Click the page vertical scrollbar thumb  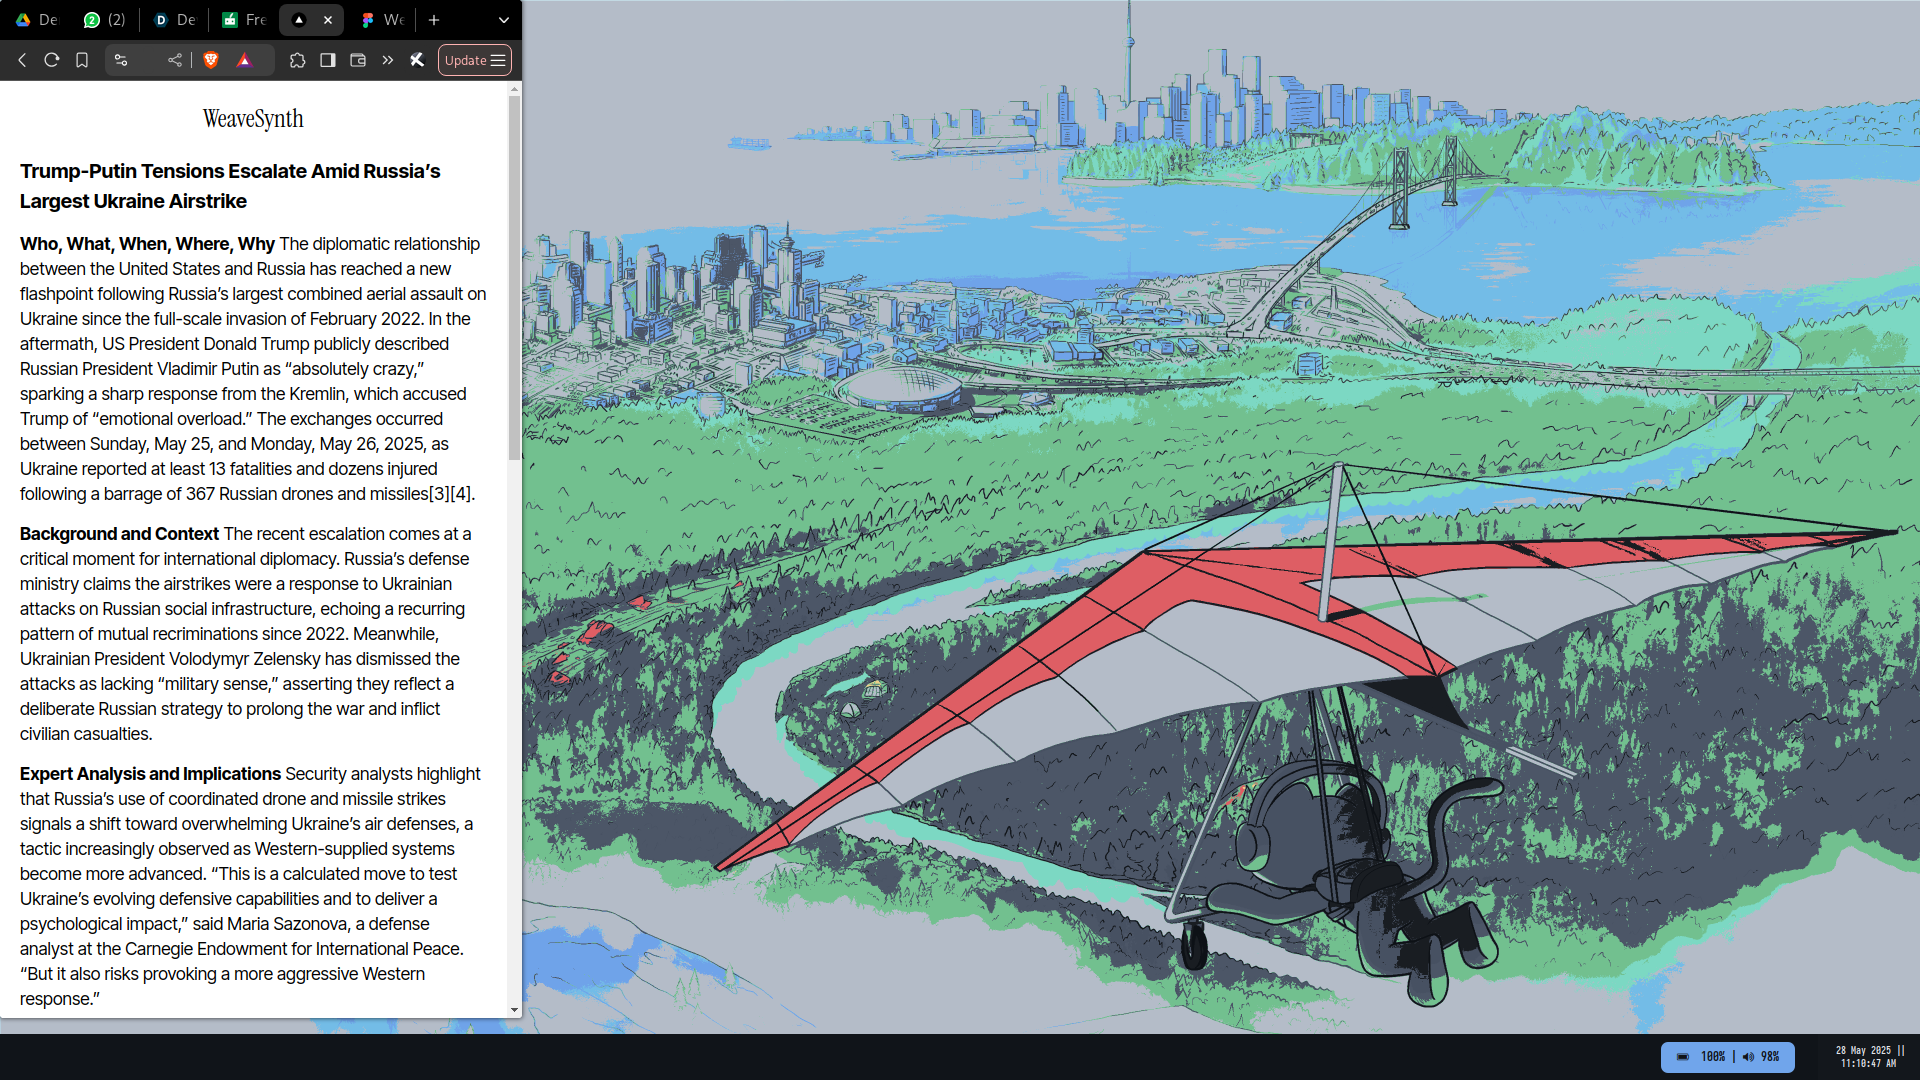pos(514,275)
